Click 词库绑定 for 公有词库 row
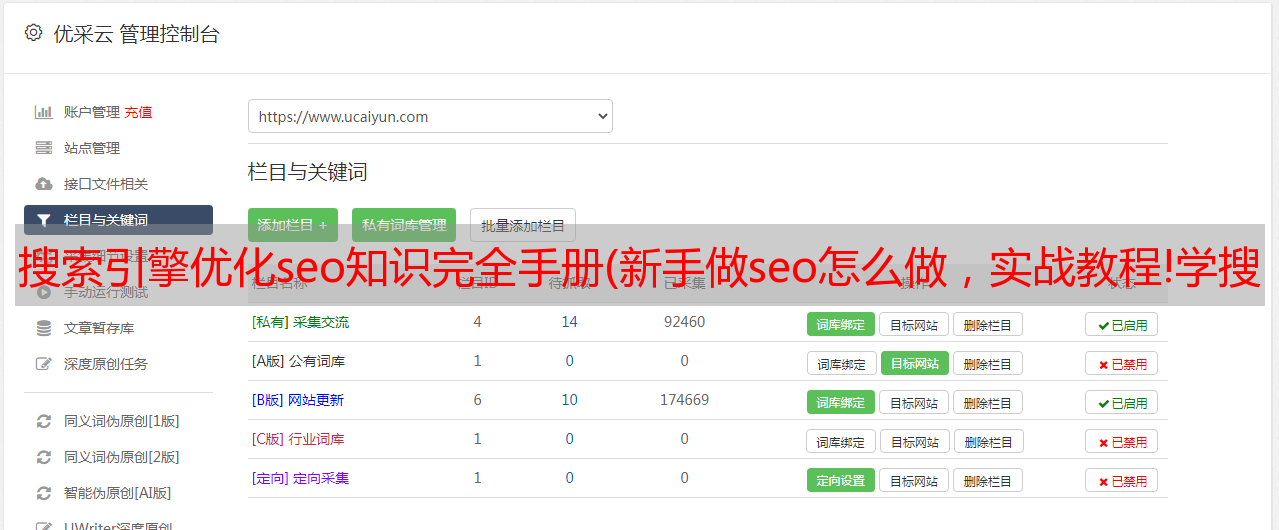Viewport: 1279px width, 530px height. point(842,363)
